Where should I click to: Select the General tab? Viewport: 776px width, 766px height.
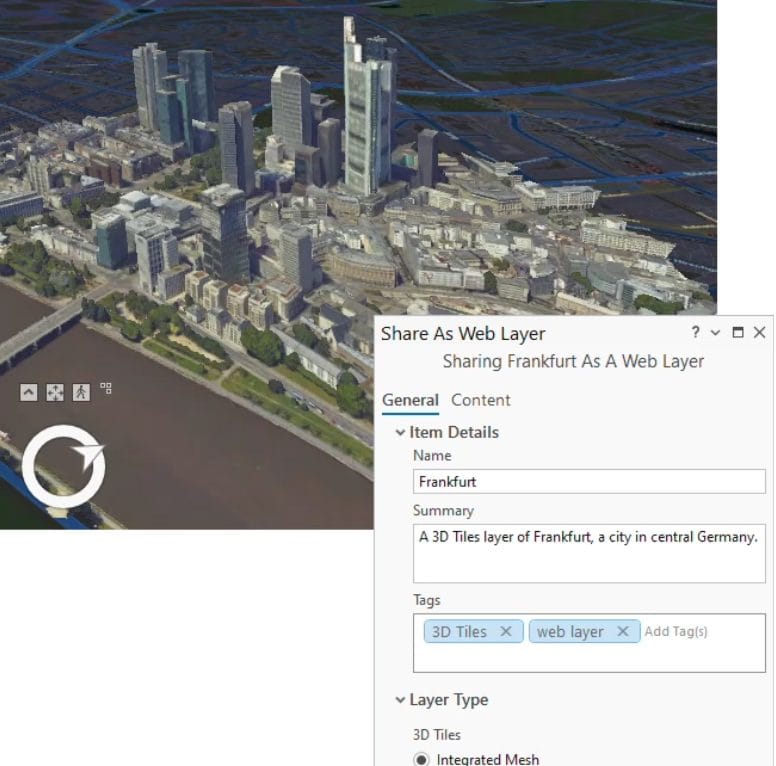410,400
